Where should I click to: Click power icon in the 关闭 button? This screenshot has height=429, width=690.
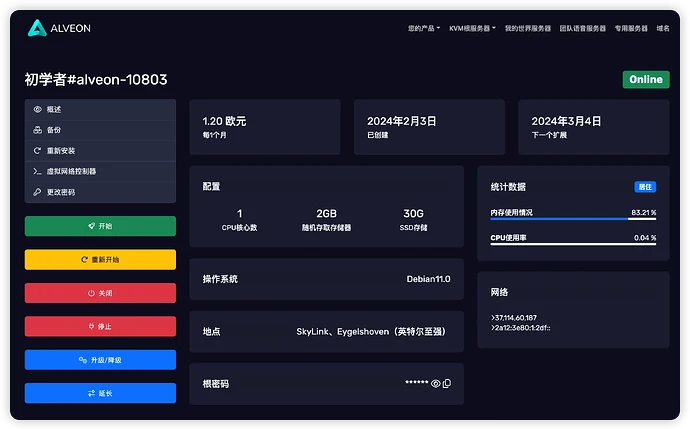pos(91,293)
